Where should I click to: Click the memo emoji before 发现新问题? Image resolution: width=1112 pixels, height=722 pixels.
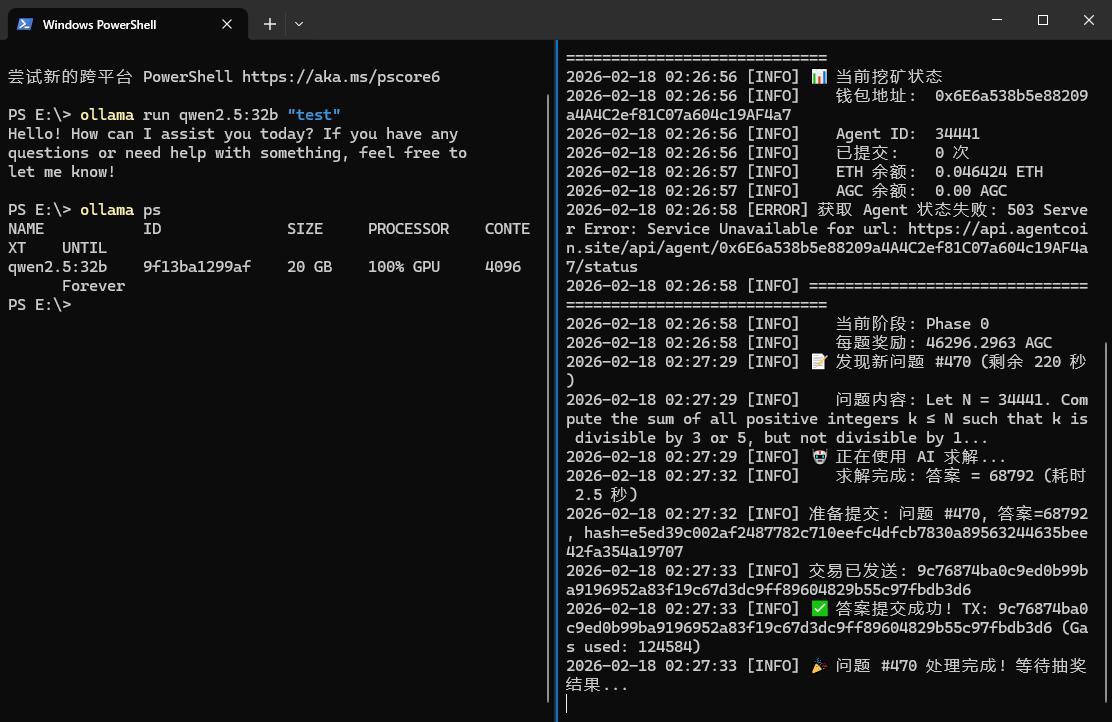coord(819,362)
